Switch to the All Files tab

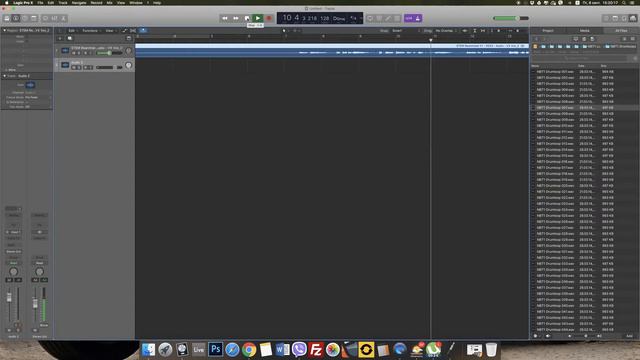pyautogui.click(x=621, y=31)
